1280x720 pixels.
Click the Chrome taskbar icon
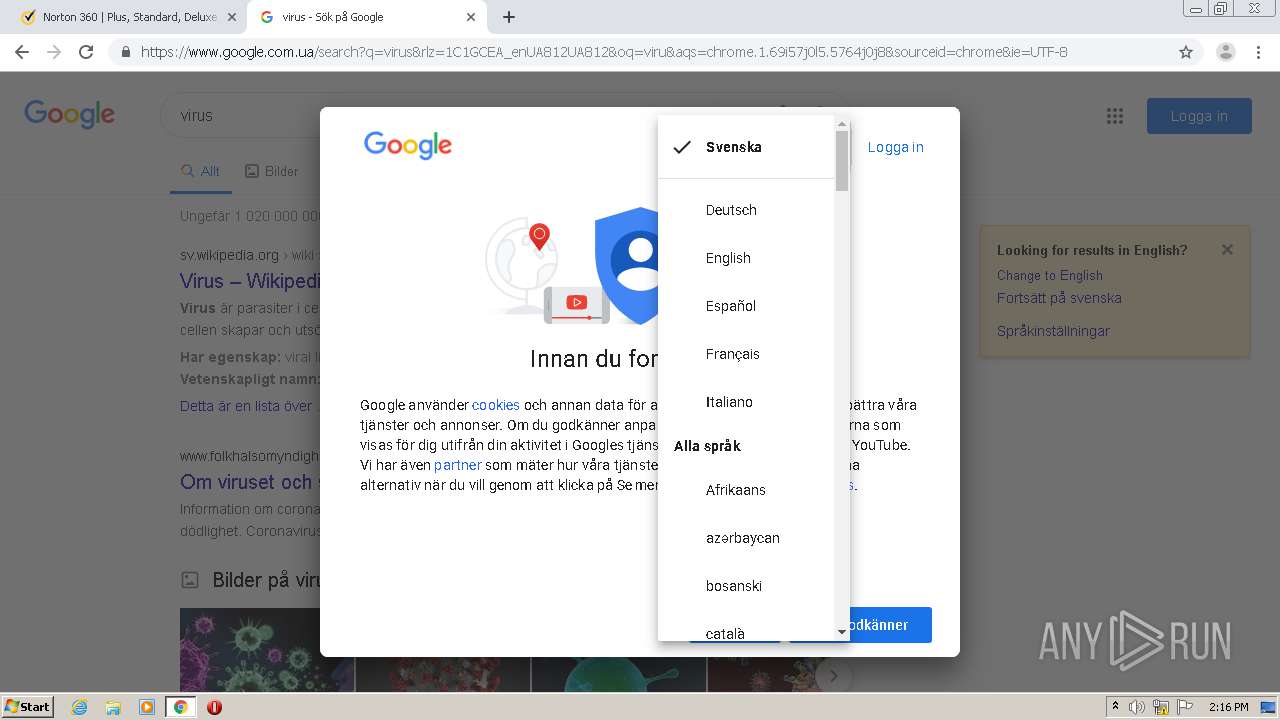180,707
